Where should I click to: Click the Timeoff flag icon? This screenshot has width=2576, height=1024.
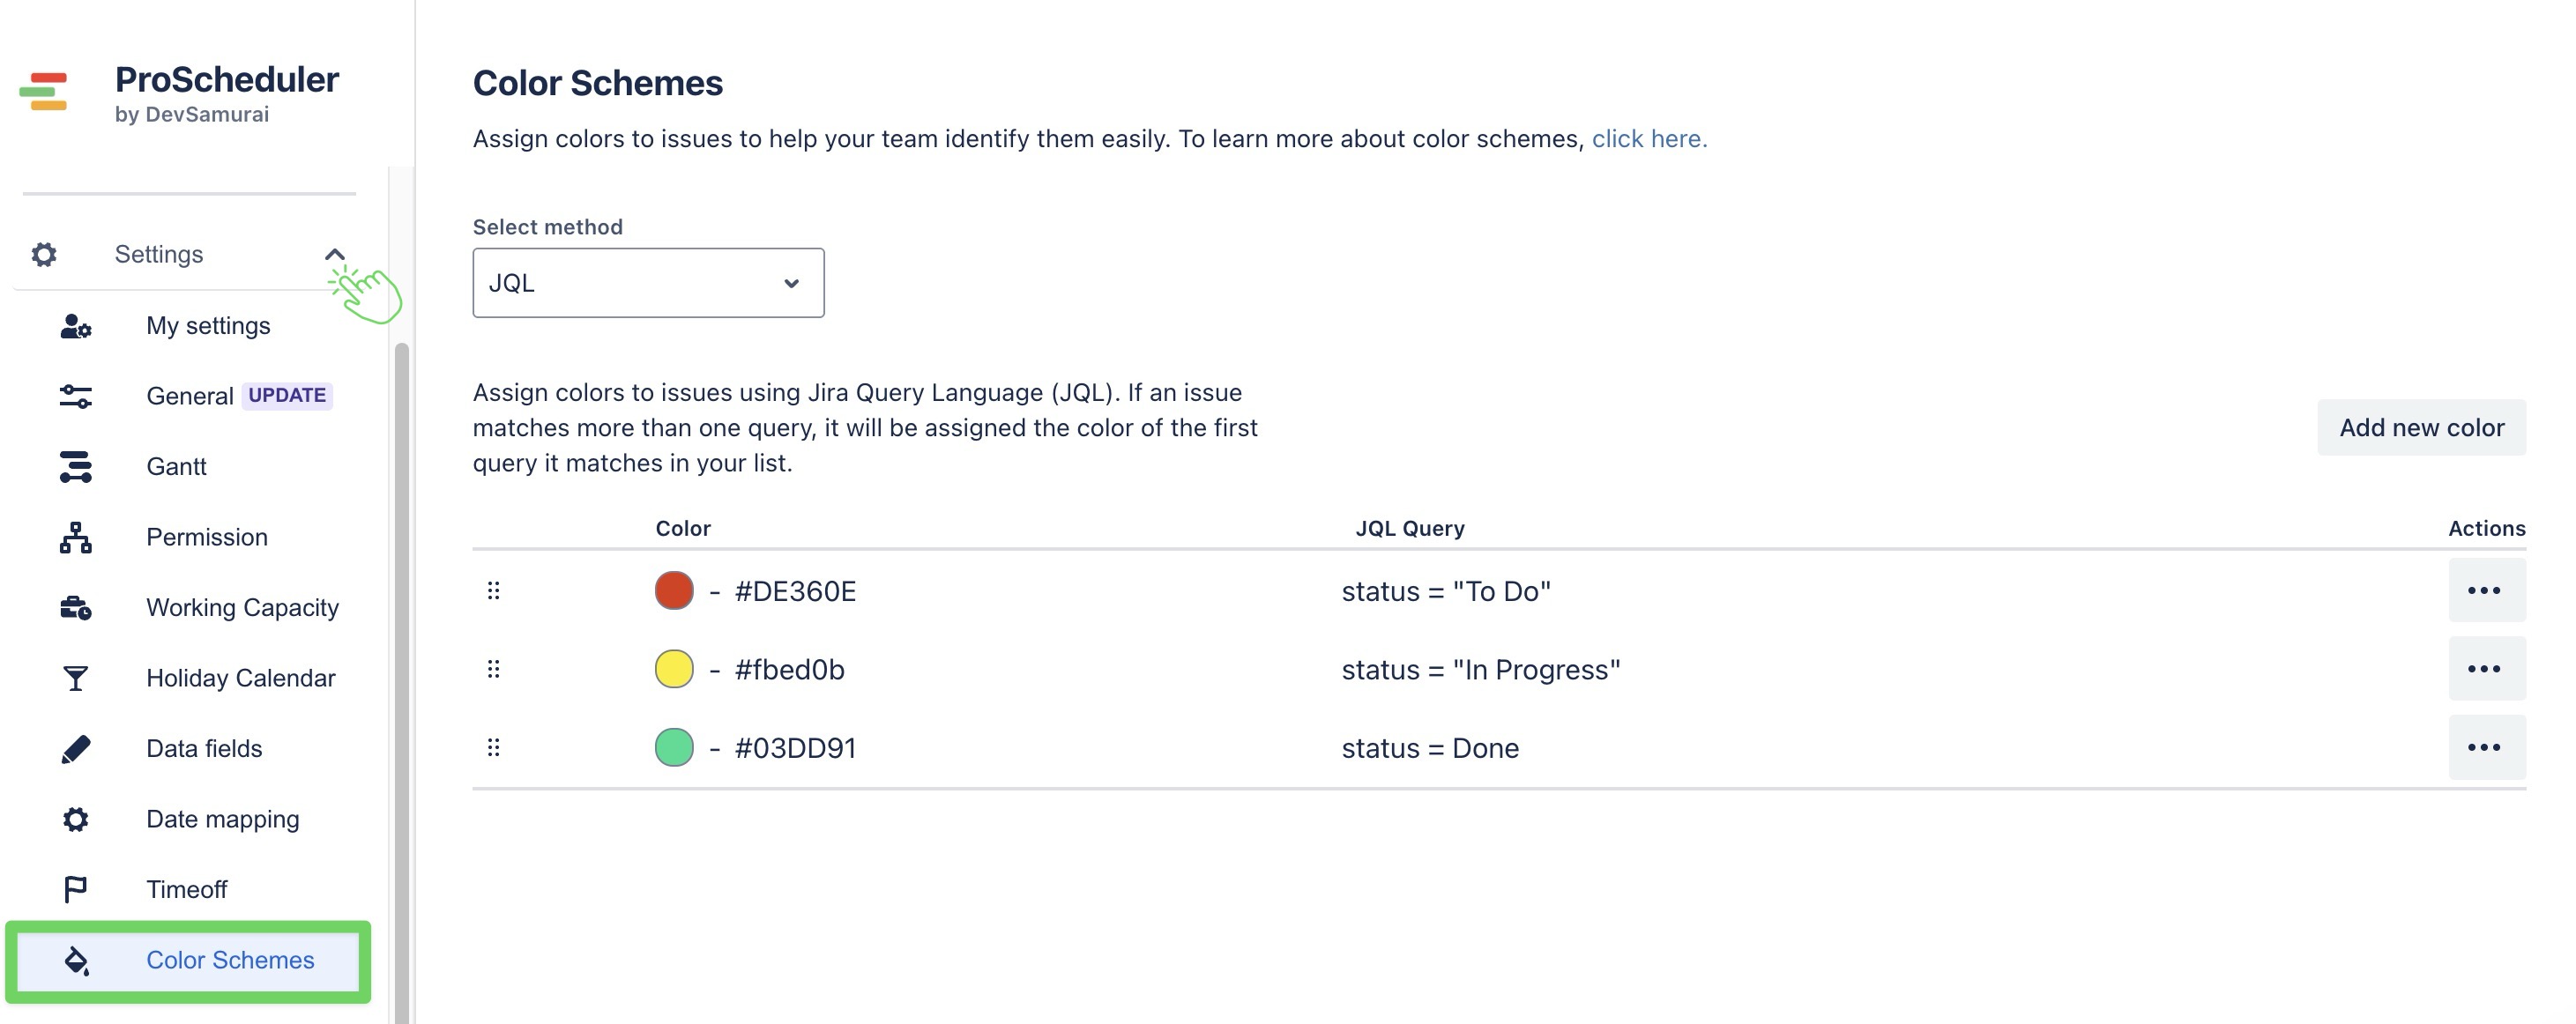[x=76, y=889]
